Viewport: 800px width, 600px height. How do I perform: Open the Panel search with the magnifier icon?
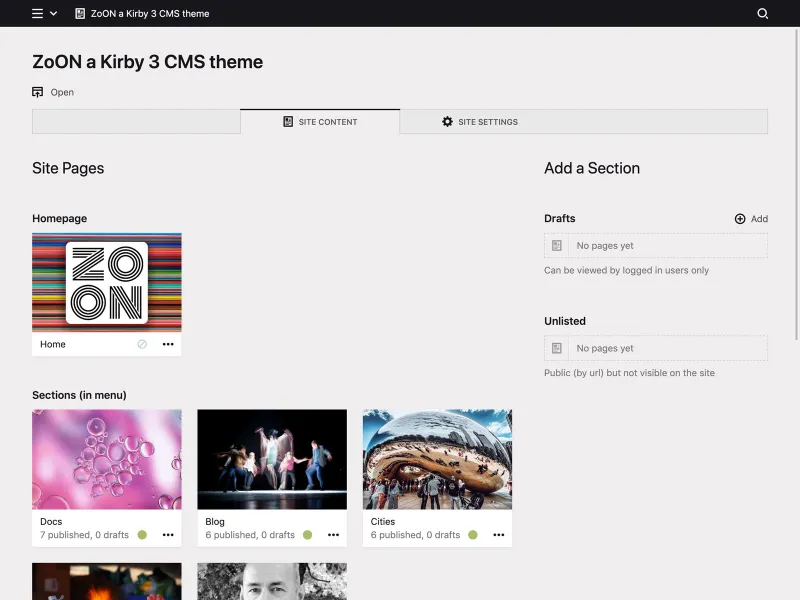[763, 14]
